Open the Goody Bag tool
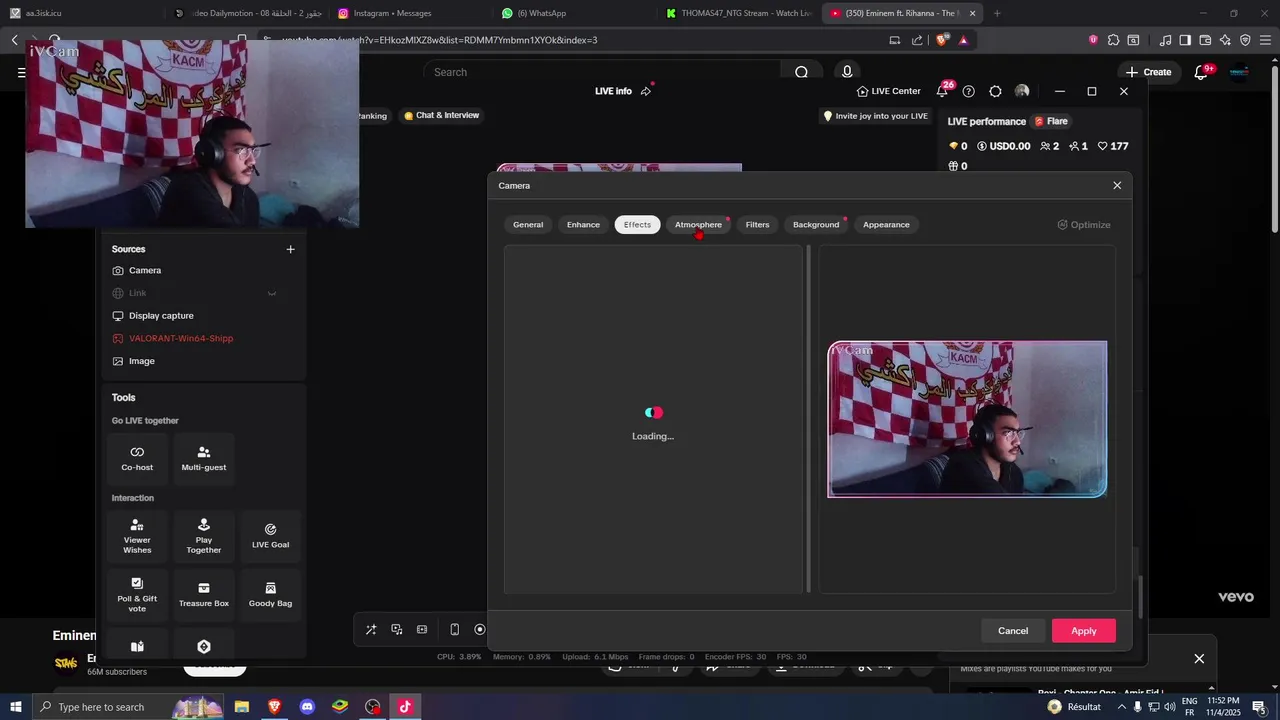The width and height of the screenshot is (1280, 720). 270,595
